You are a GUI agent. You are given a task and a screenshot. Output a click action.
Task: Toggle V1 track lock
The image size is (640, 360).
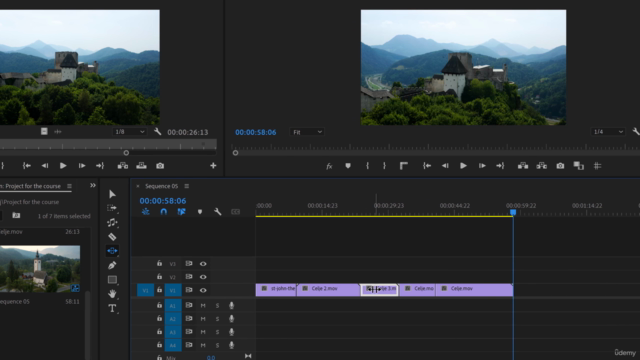[x=160, y=290]
